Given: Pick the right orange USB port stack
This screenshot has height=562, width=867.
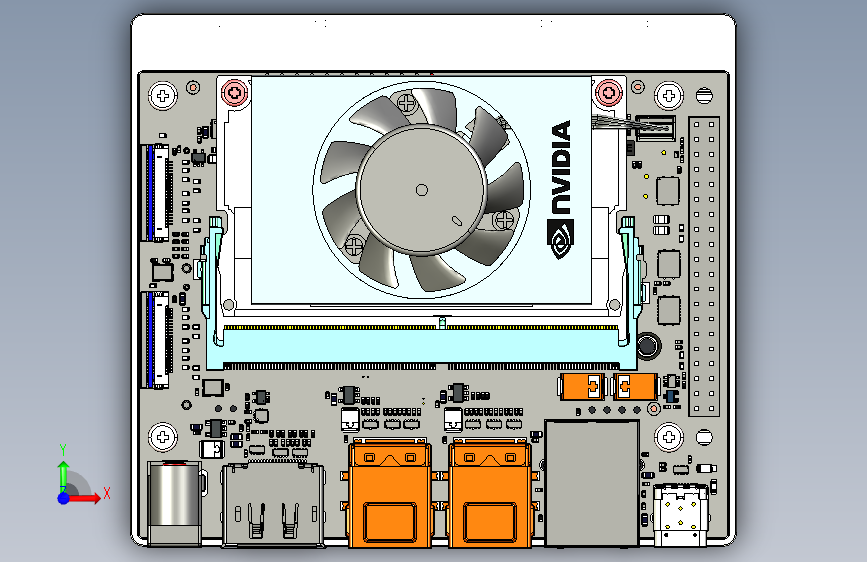Looking at the screenshot, I should click(x=491, y=493).
